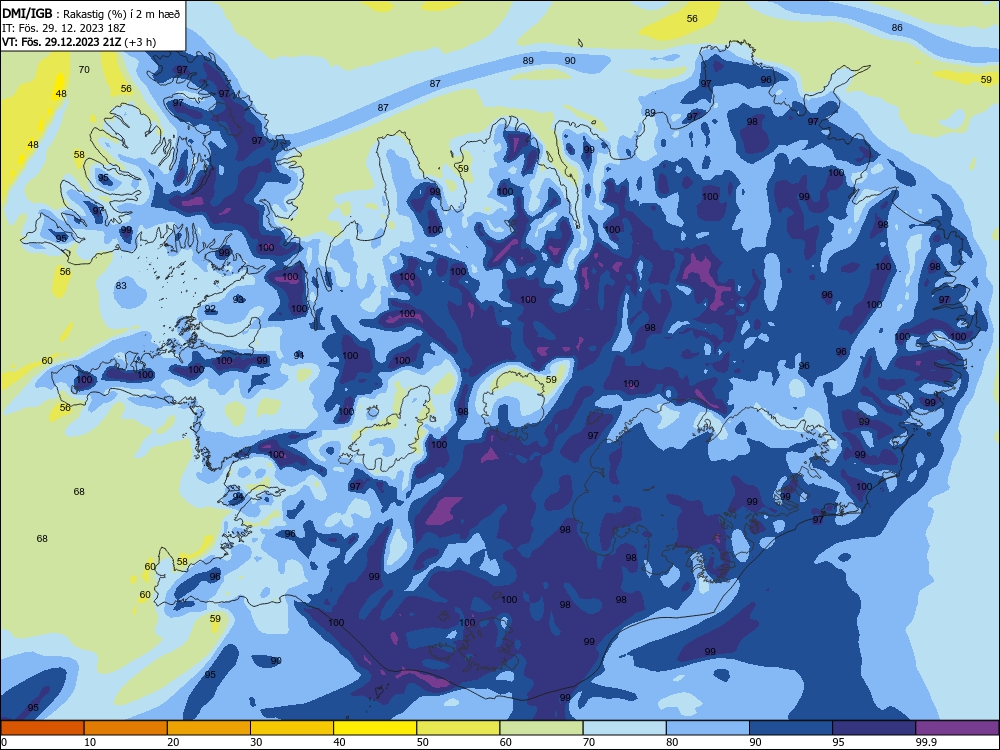Click the legend tick label '0'
The width and height of the screenshot is (1000, 750).
coord(4,742)
